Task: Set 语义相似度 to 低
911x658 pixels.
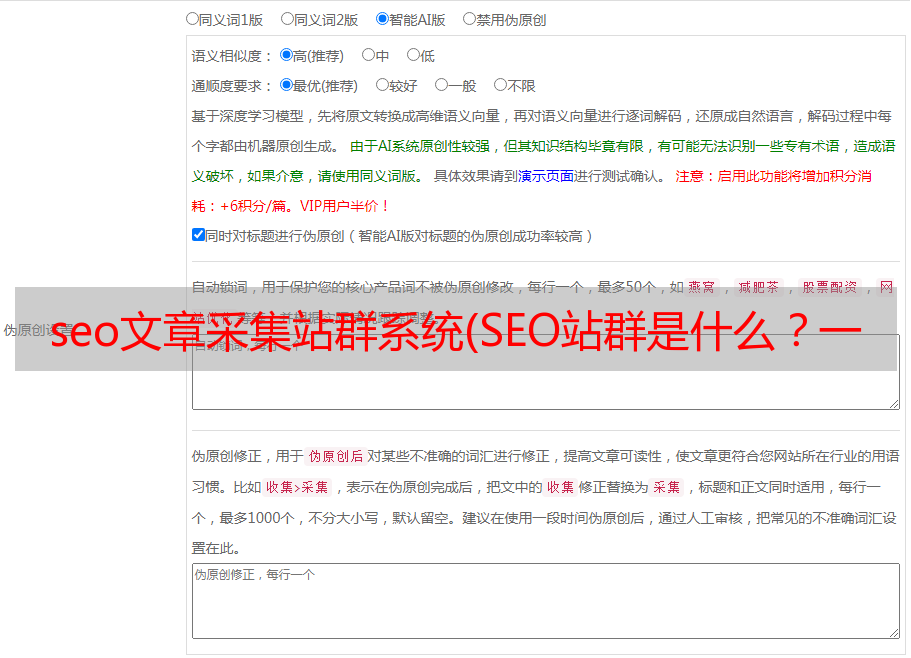Action: click(413, 55)
